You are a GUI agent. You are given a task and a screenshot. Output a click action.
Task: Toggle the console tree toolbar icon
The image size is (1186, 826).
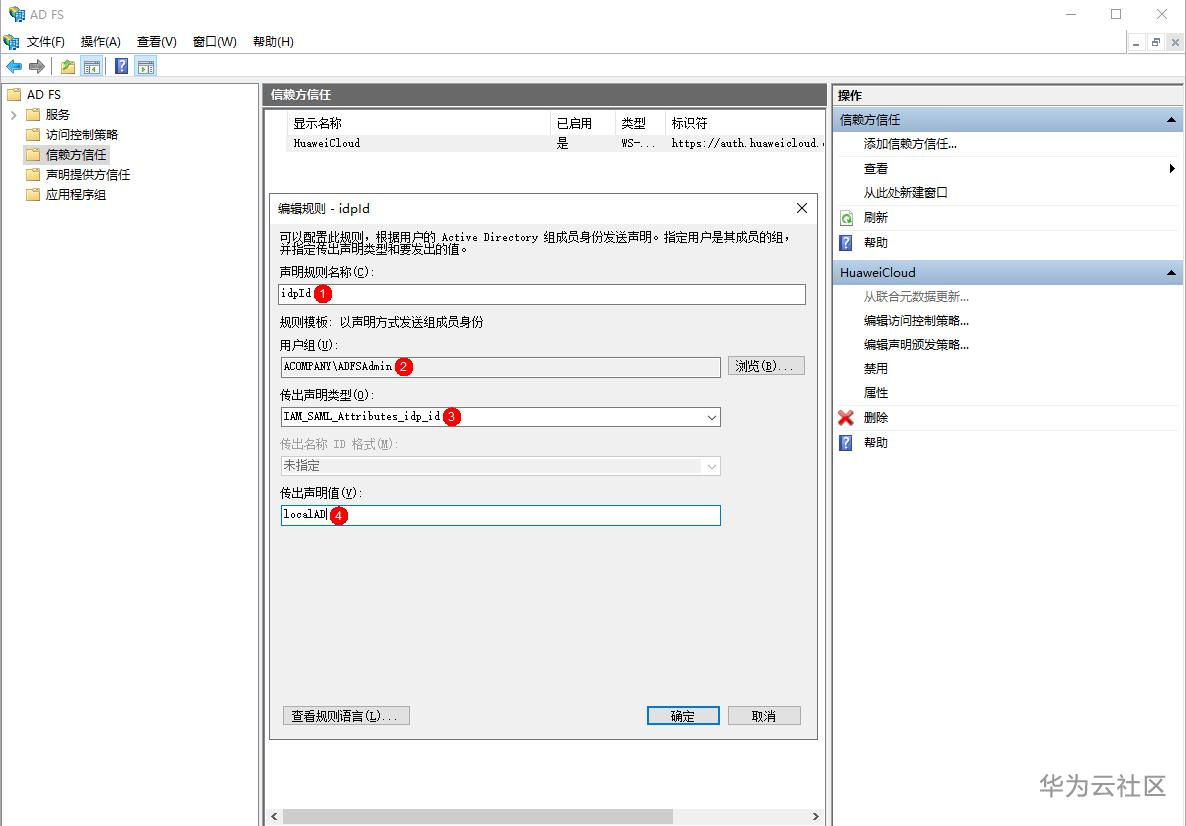click(92, 67)
